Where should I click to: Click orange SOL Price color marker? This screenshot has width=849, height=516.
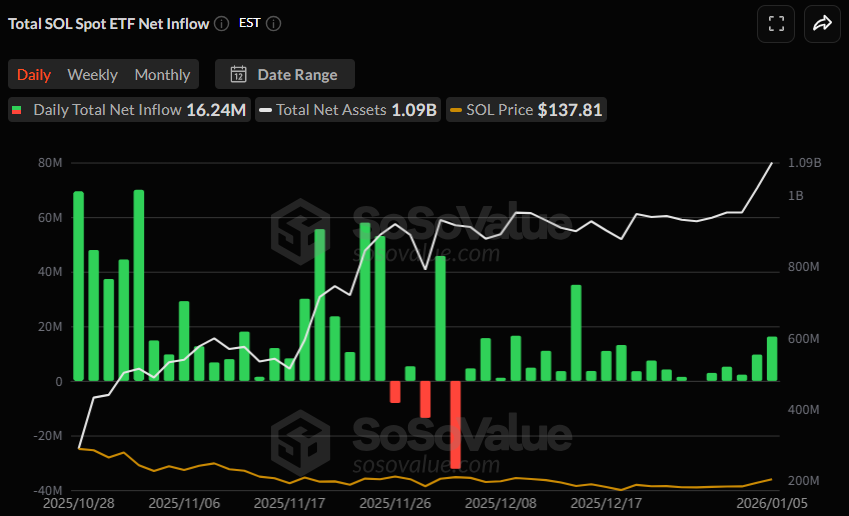coord(457,110)
